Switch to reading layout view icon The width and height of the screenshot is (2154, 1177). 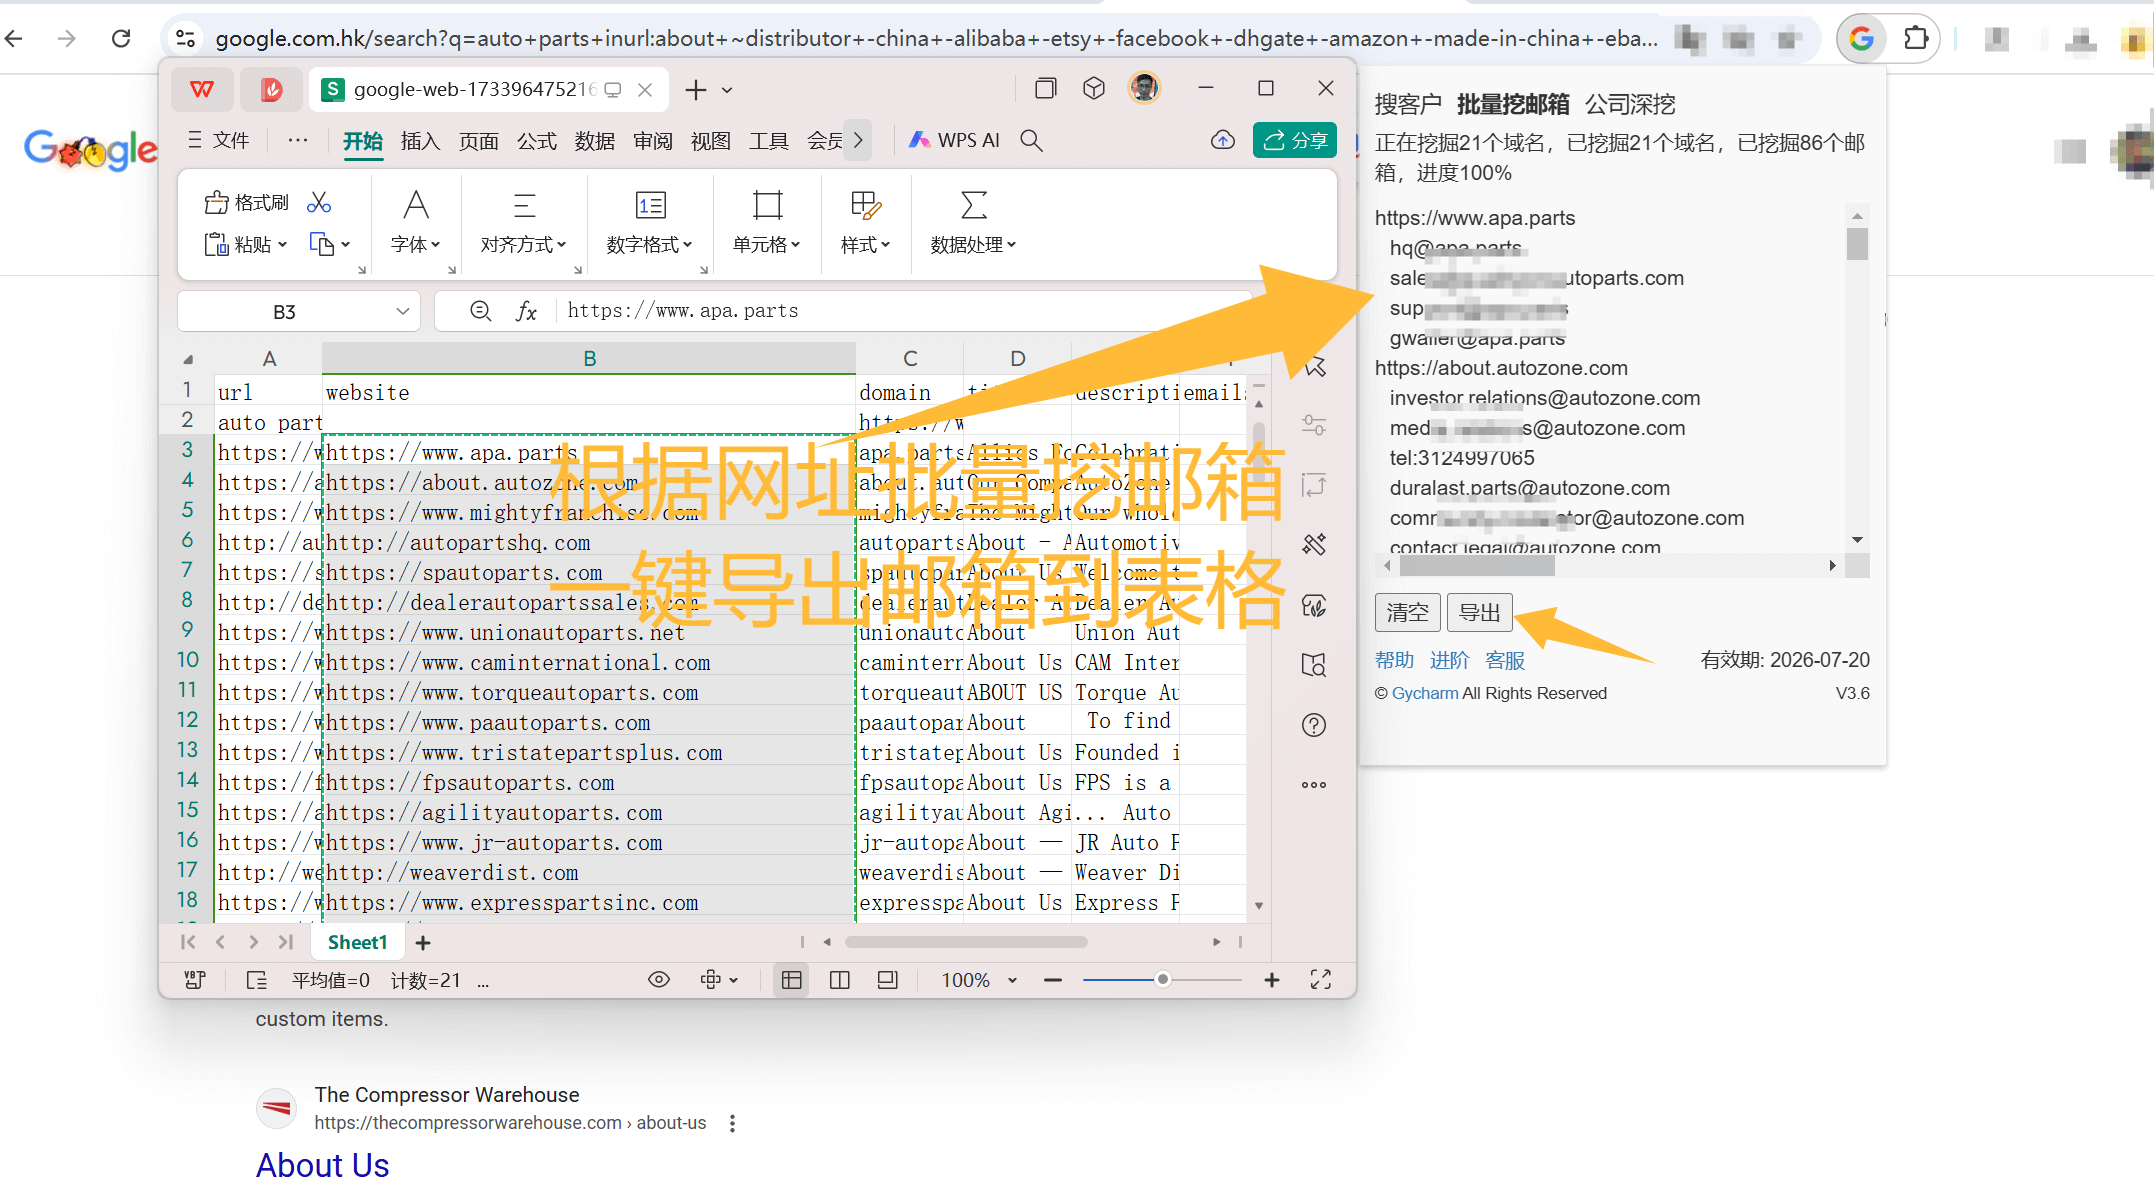(x=888, y=980)
